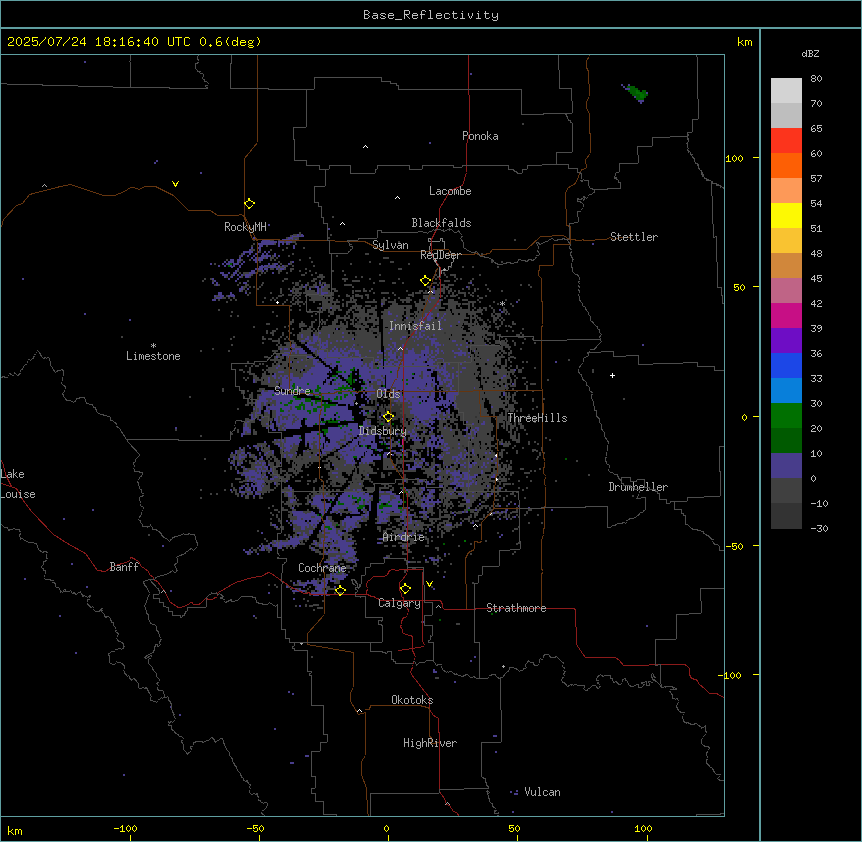Click the Stettler city label
This screenshot has height=842, width=862.
(x=634, y=237)
